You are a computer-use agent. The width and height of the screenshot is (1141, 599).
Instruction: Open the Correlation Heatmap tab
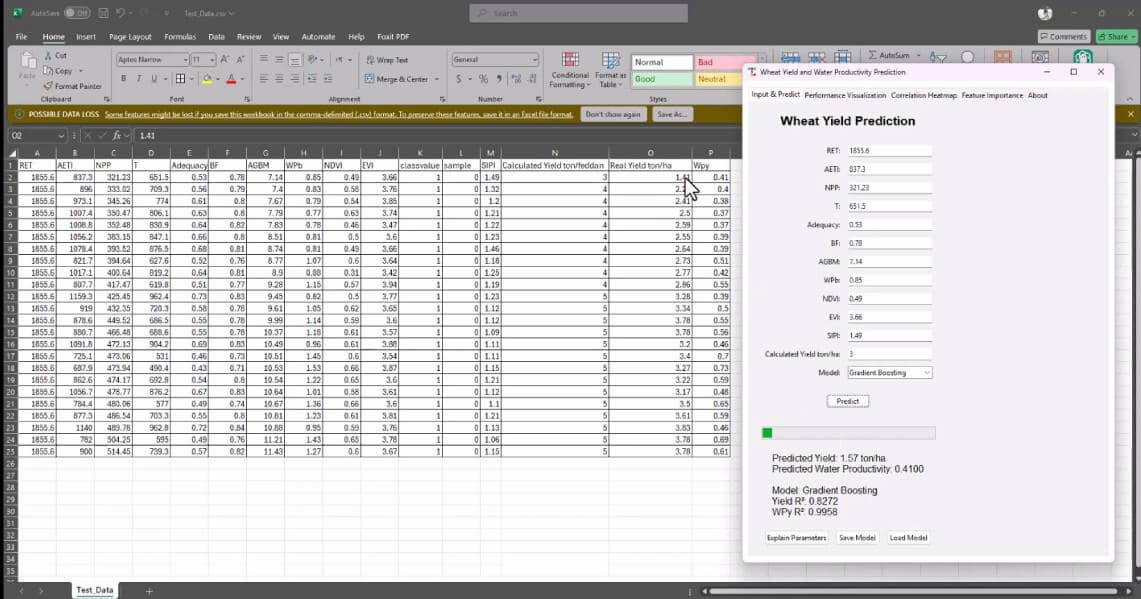pos(923,95)
